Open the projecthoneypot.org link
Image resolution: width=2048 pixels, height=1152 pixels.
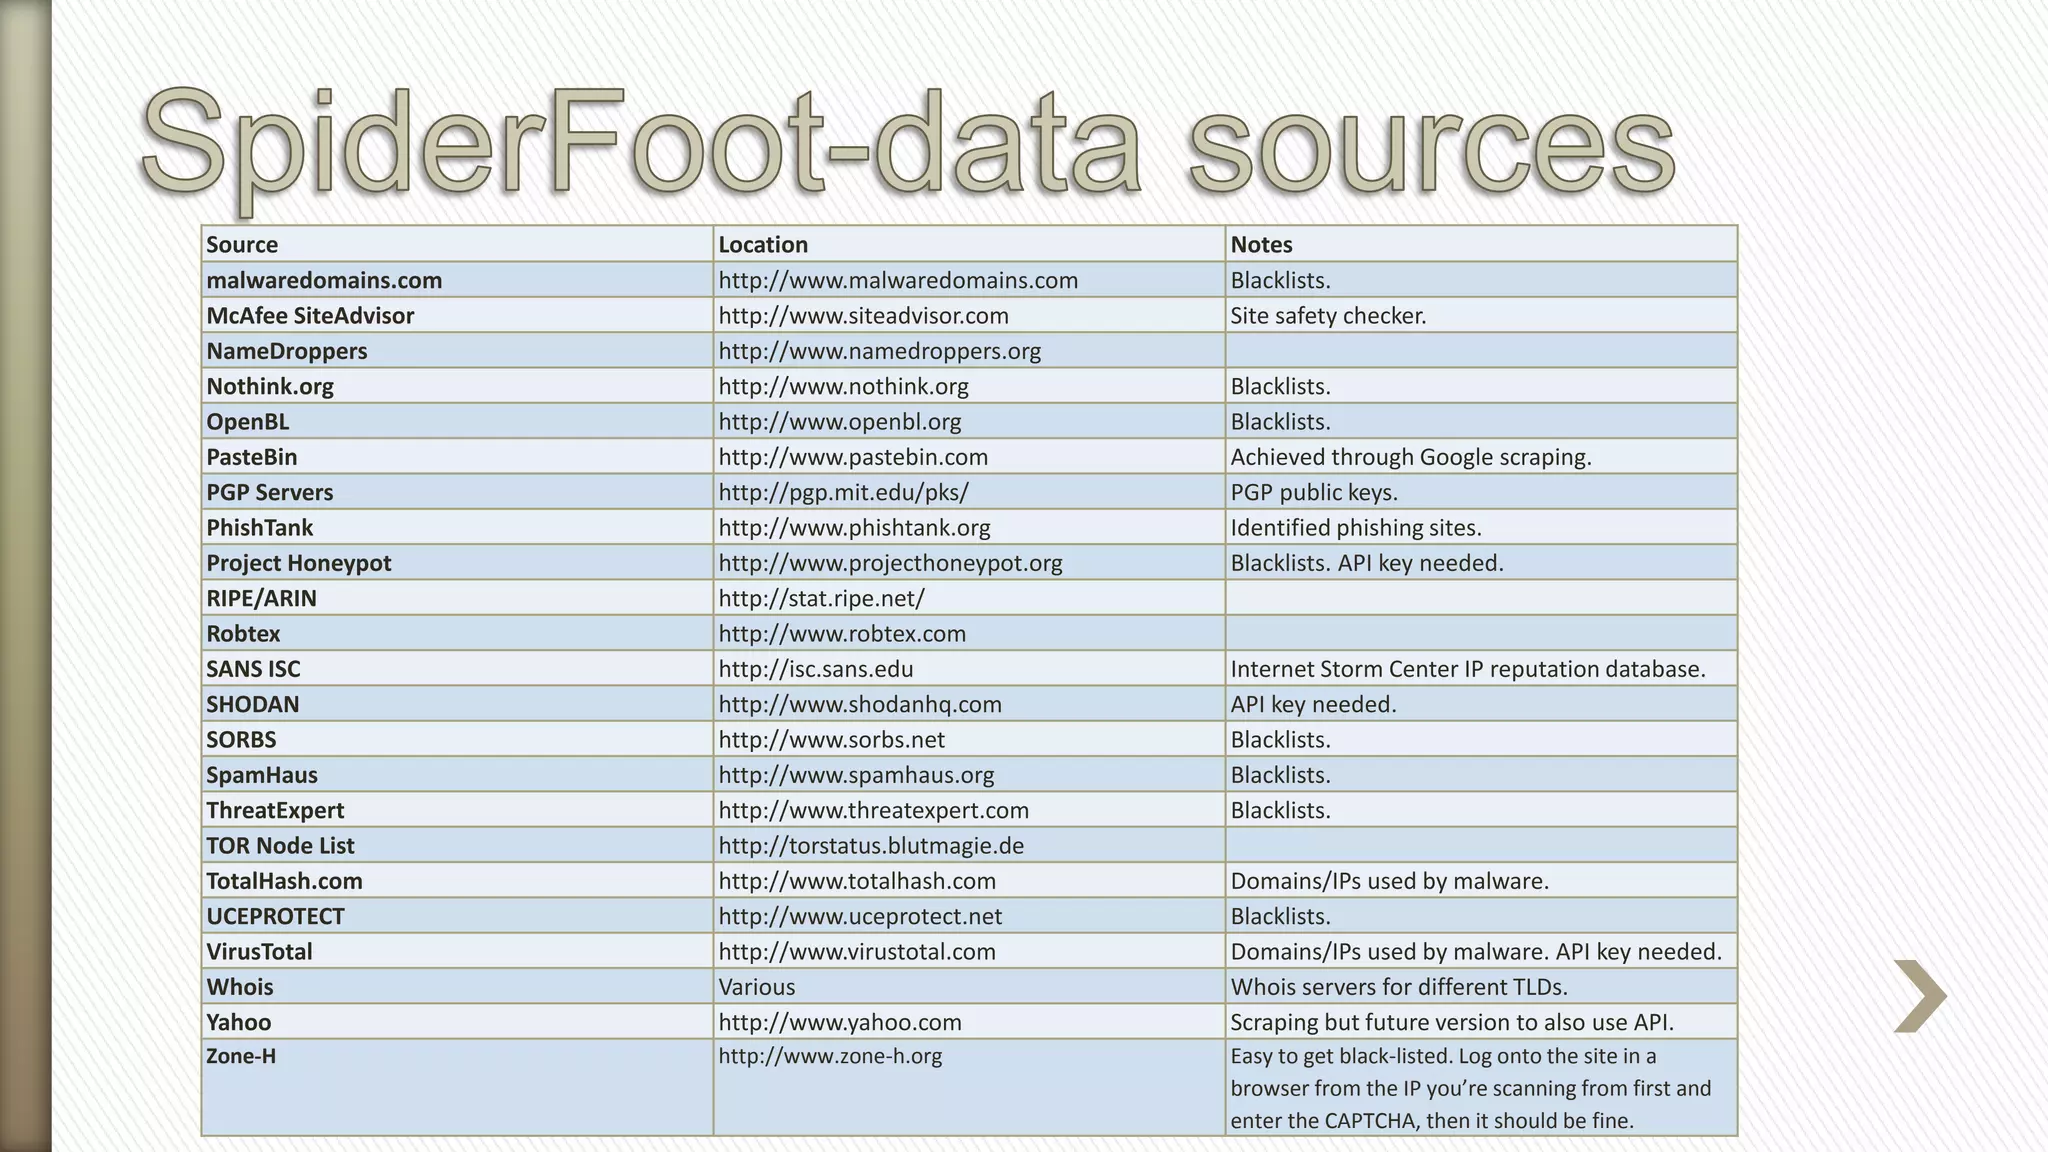pyautogui.click(x=890, y=563)
